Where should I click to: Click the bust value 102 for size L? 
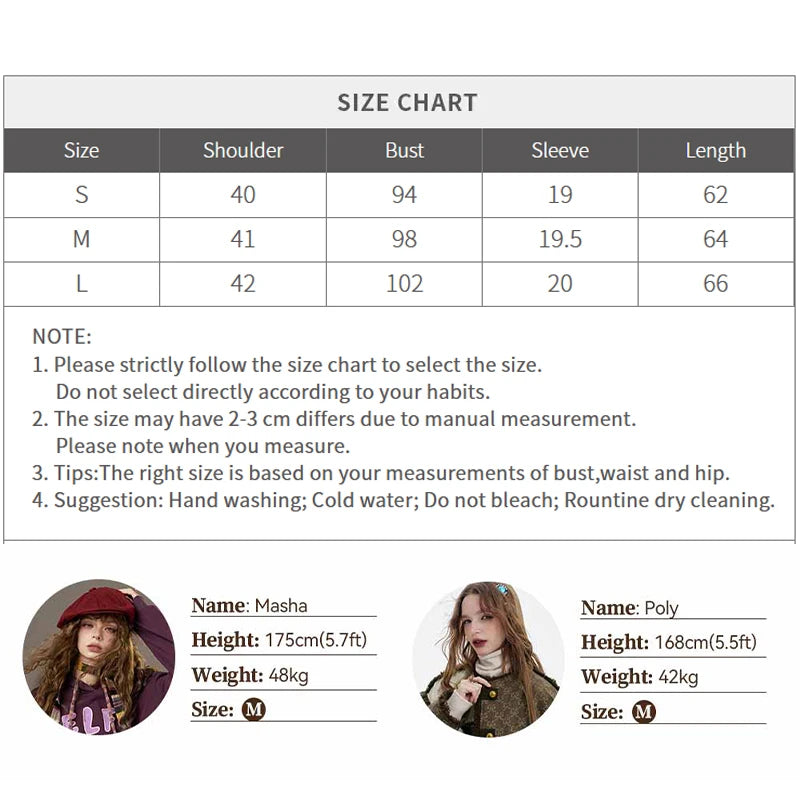click(x=405, y=284)
